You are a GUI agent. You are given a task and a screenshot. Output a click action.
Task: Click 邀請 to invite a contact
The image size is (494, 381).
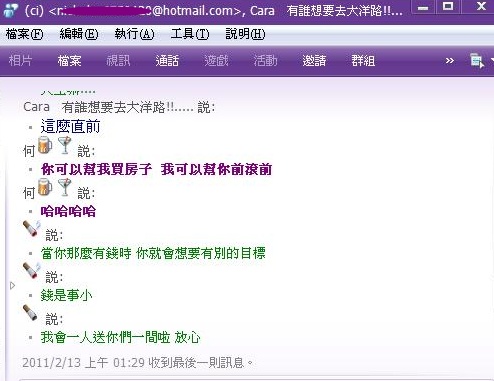314,61
